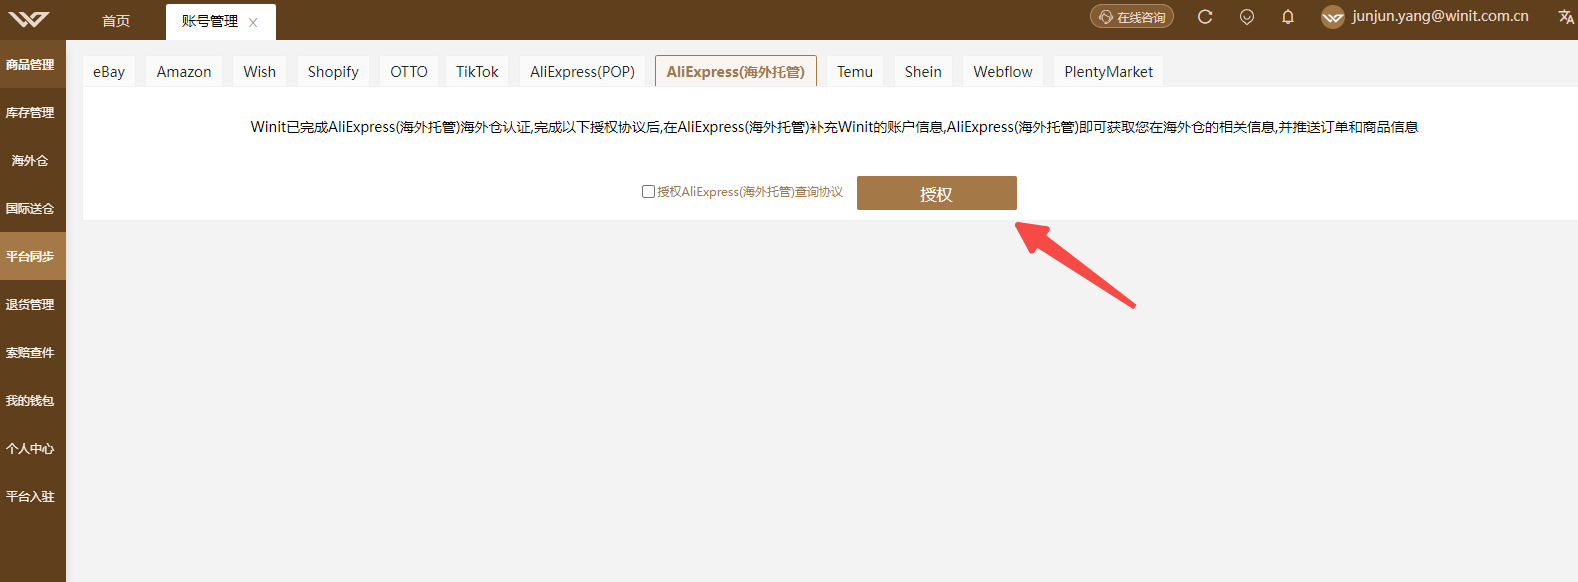Image resolution: width=1578 pixels, height=582 pixels.
Task: Open the Temu platform tab
Action: click(855, 72)
